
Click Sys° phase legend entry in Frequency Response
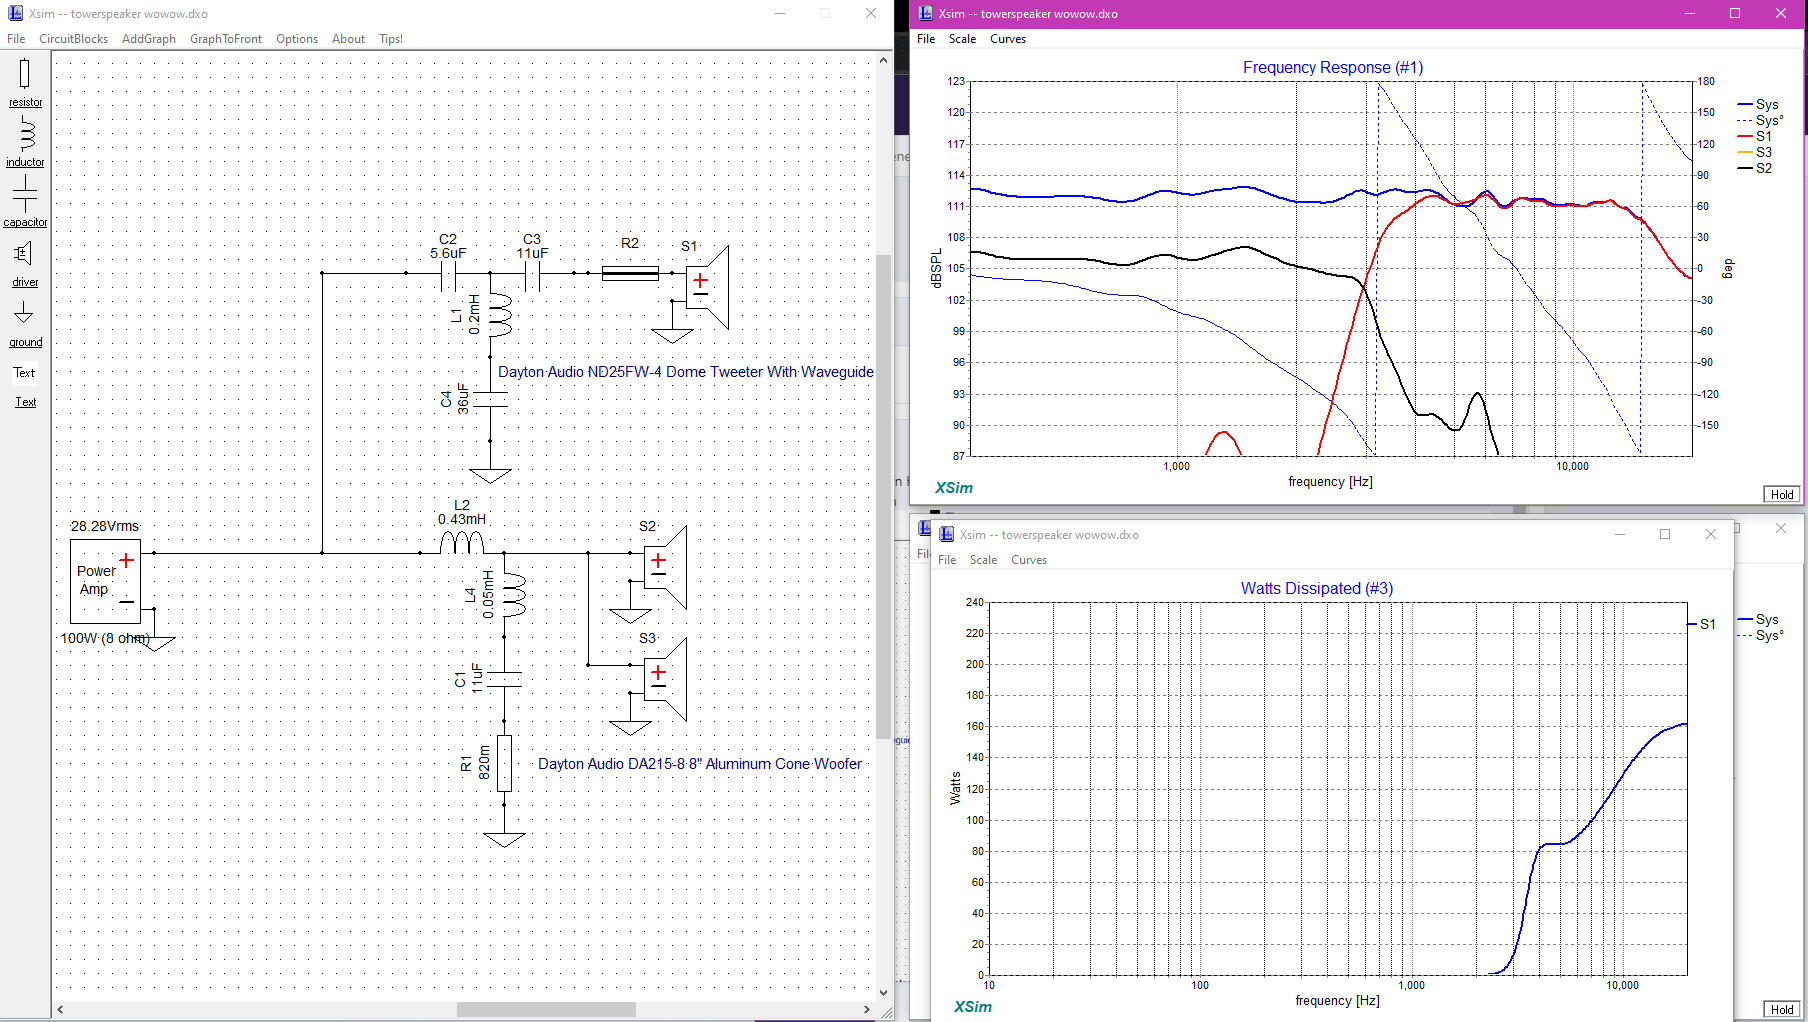tap(1760, 120)
